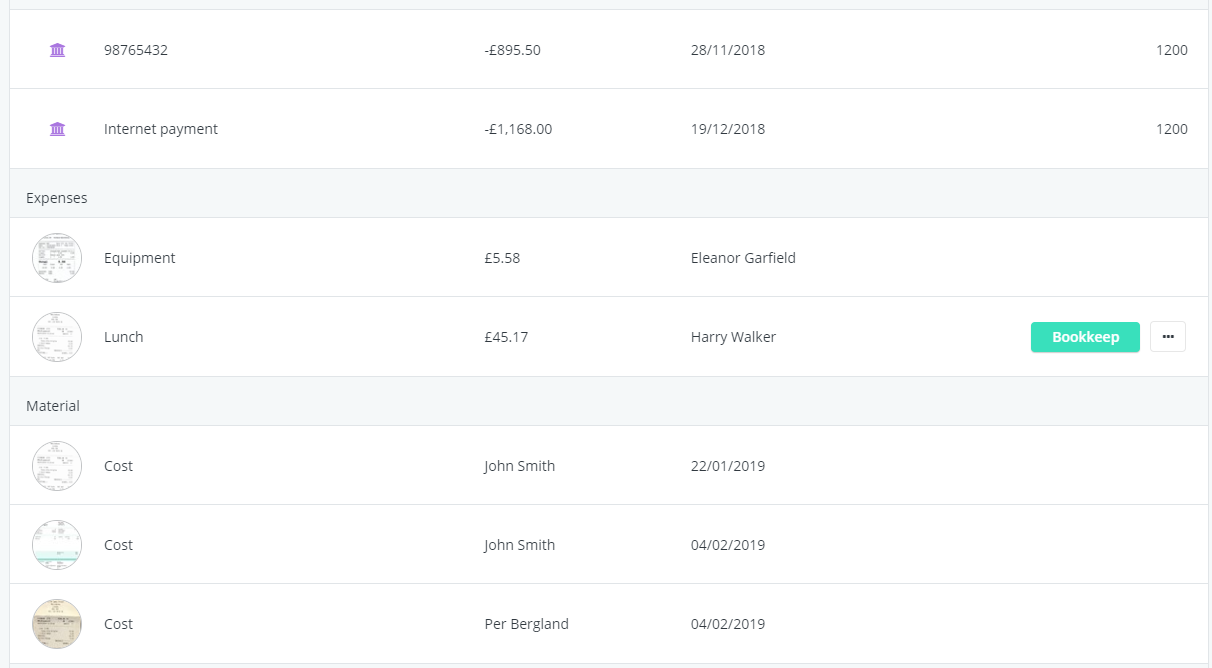Click the Equipment expense label

[140, 258]
